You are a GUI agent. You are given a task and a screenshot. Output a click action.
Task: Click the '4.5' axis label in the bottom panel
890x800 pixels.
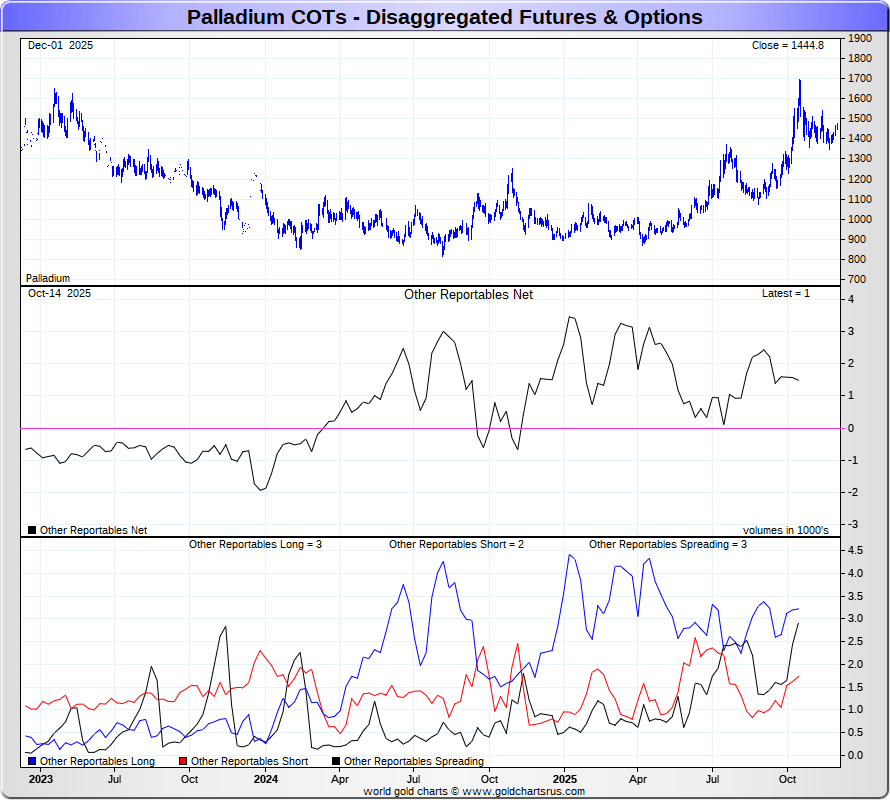(855, 550)
